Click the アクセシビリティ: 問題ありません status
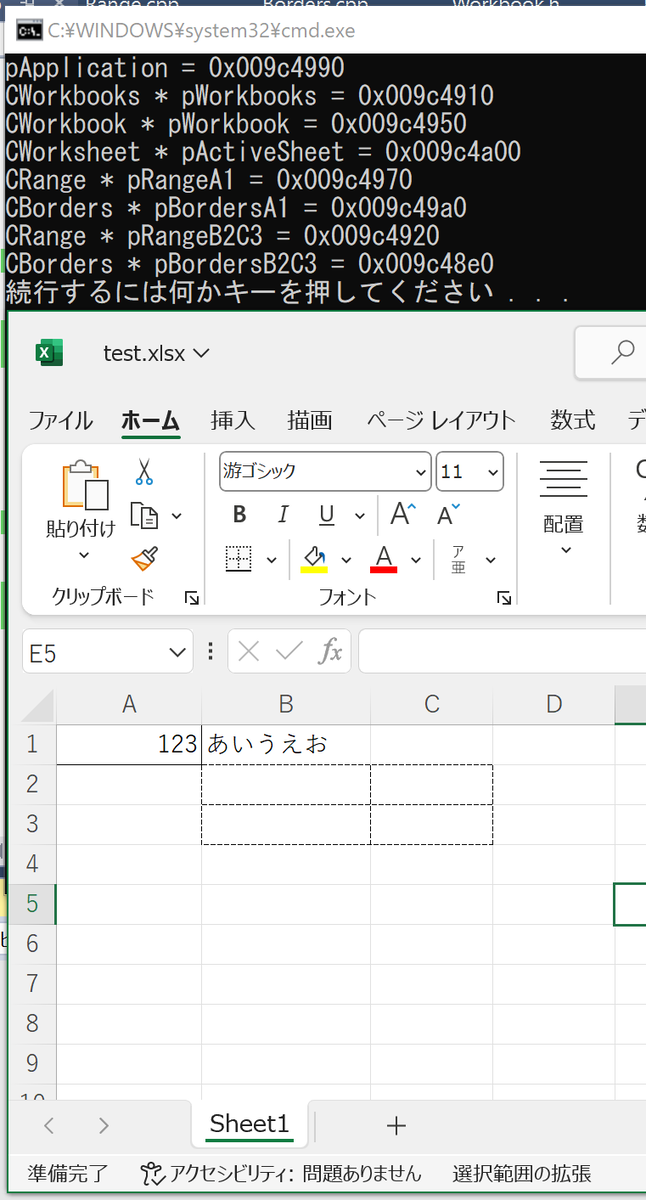Screen dimensions: 646x1200 coord(281,1174)
